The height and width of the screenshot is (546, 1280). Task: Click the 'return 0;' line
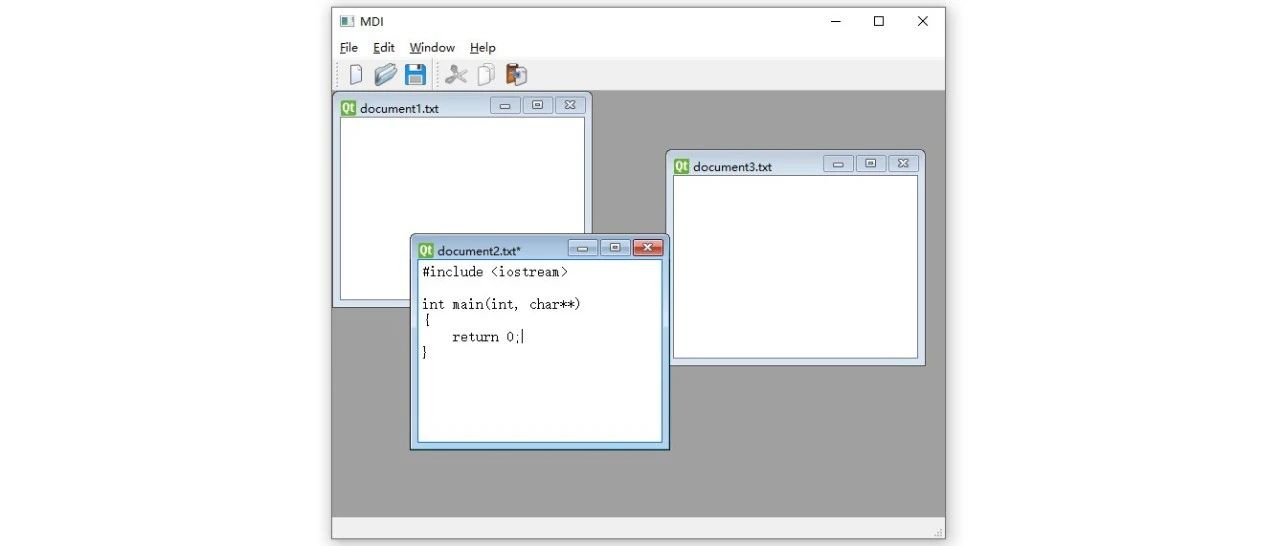[x=487, y=337]
